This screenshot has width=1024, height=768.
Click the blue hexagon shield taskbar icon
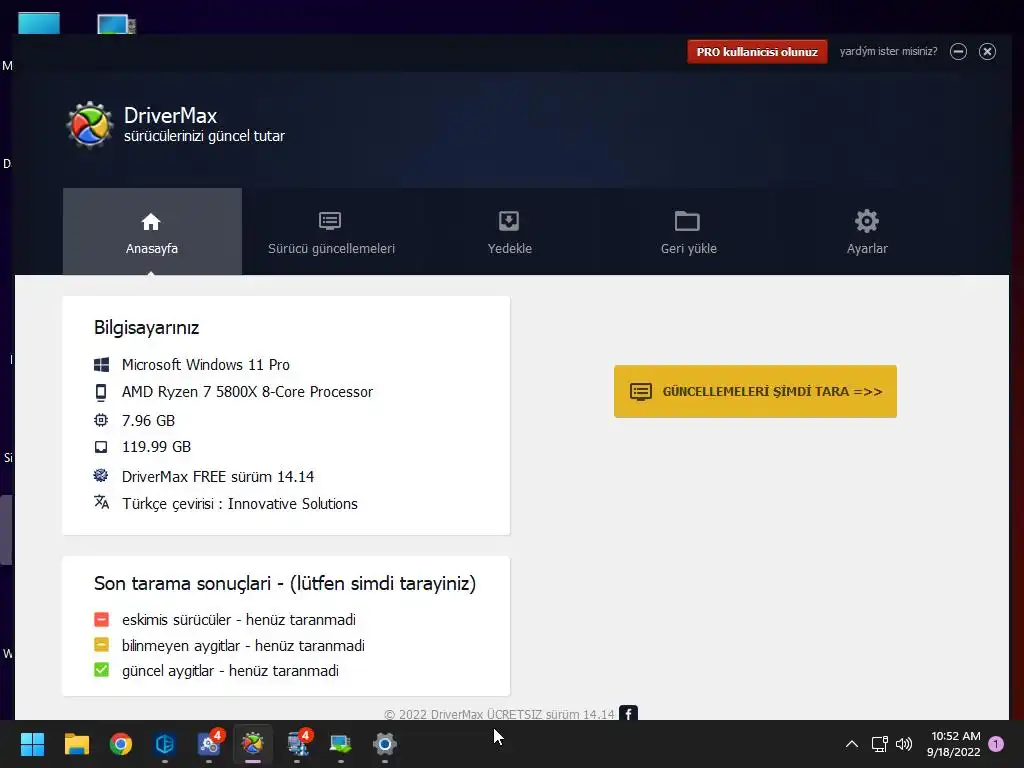point(165,744)
